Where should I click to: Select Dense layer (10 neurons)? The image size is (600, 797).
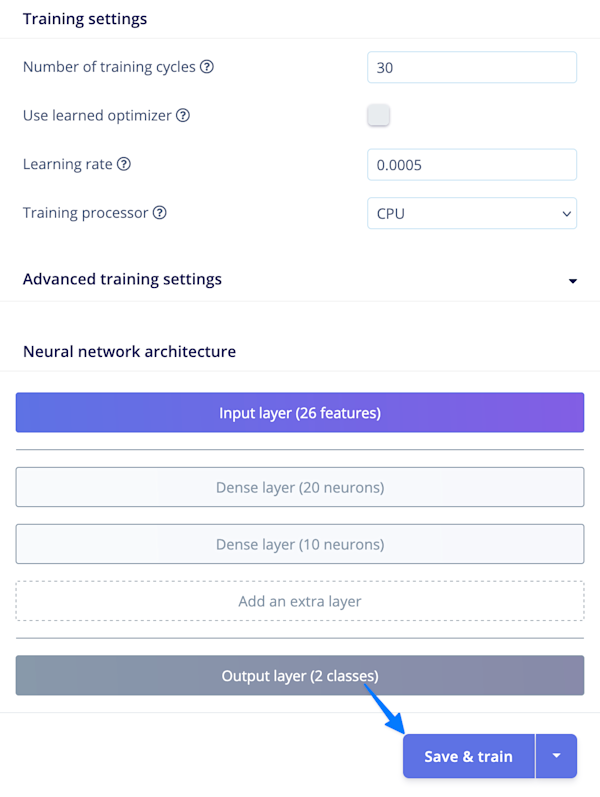[x=300, y=544]
